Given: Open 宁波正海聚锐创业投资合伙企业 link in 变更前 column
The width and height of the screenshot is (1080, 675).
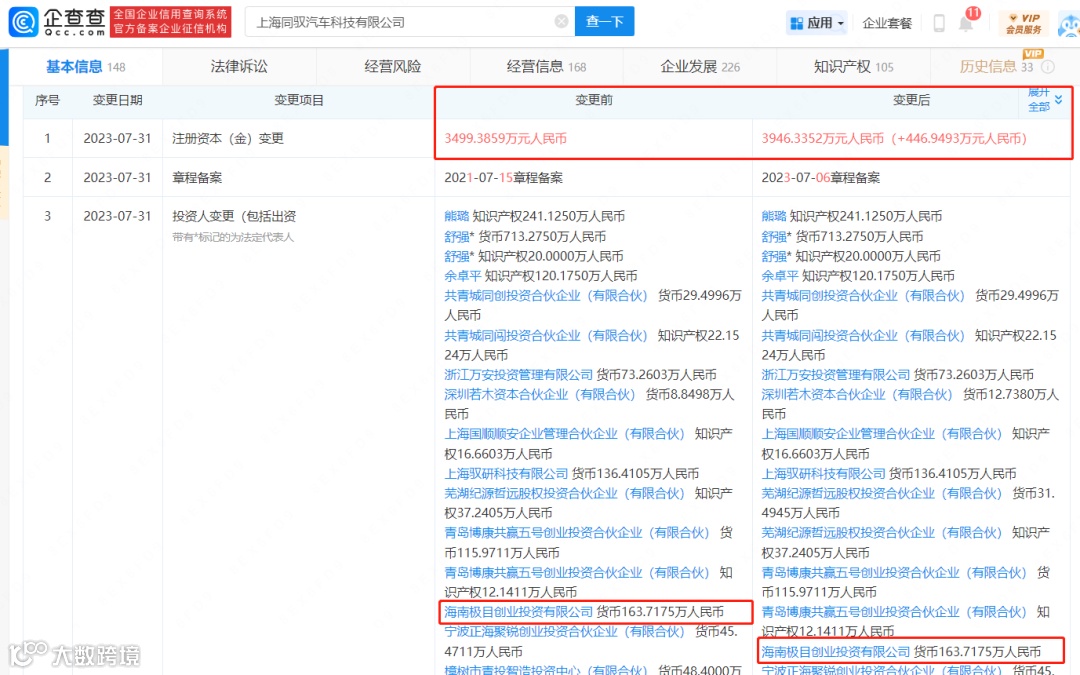Looking at the screenshot, I should (564, 632).
